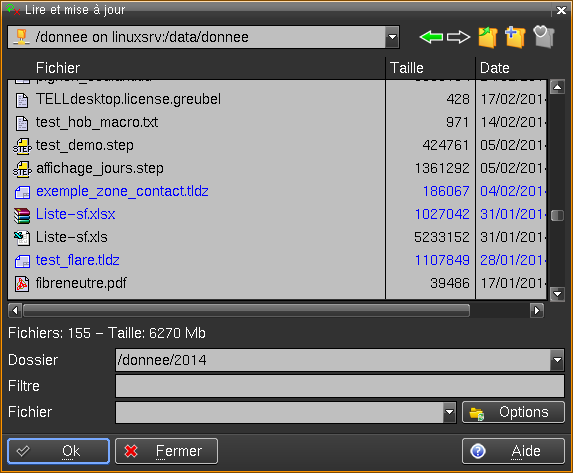Confirm with the Ok button
The width and height of the screenshot is (573, 473).
58,451
